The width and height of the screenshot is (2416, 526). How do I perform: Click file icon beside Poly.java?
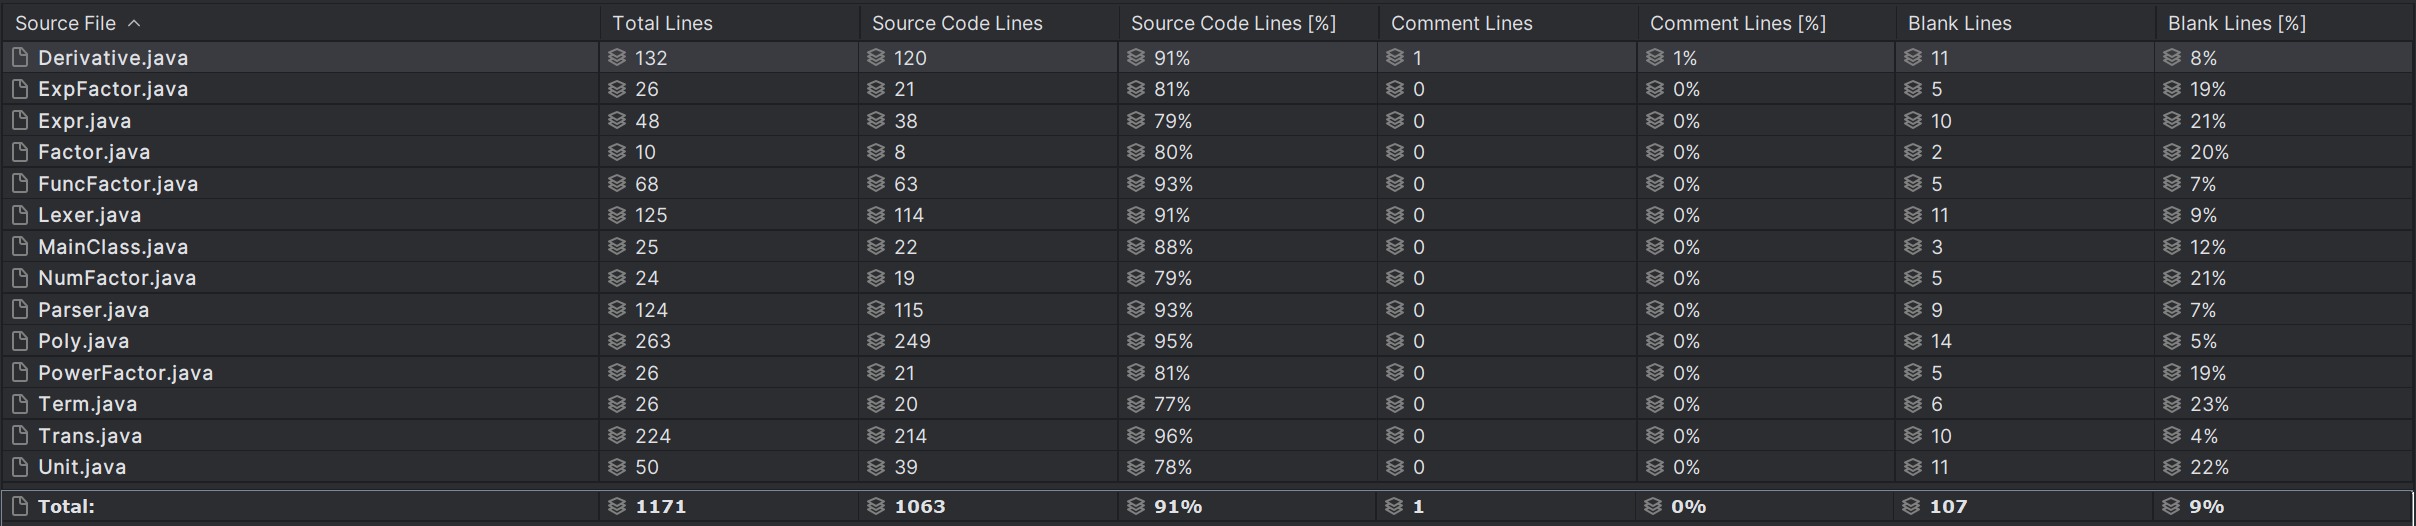coord(19,341)
